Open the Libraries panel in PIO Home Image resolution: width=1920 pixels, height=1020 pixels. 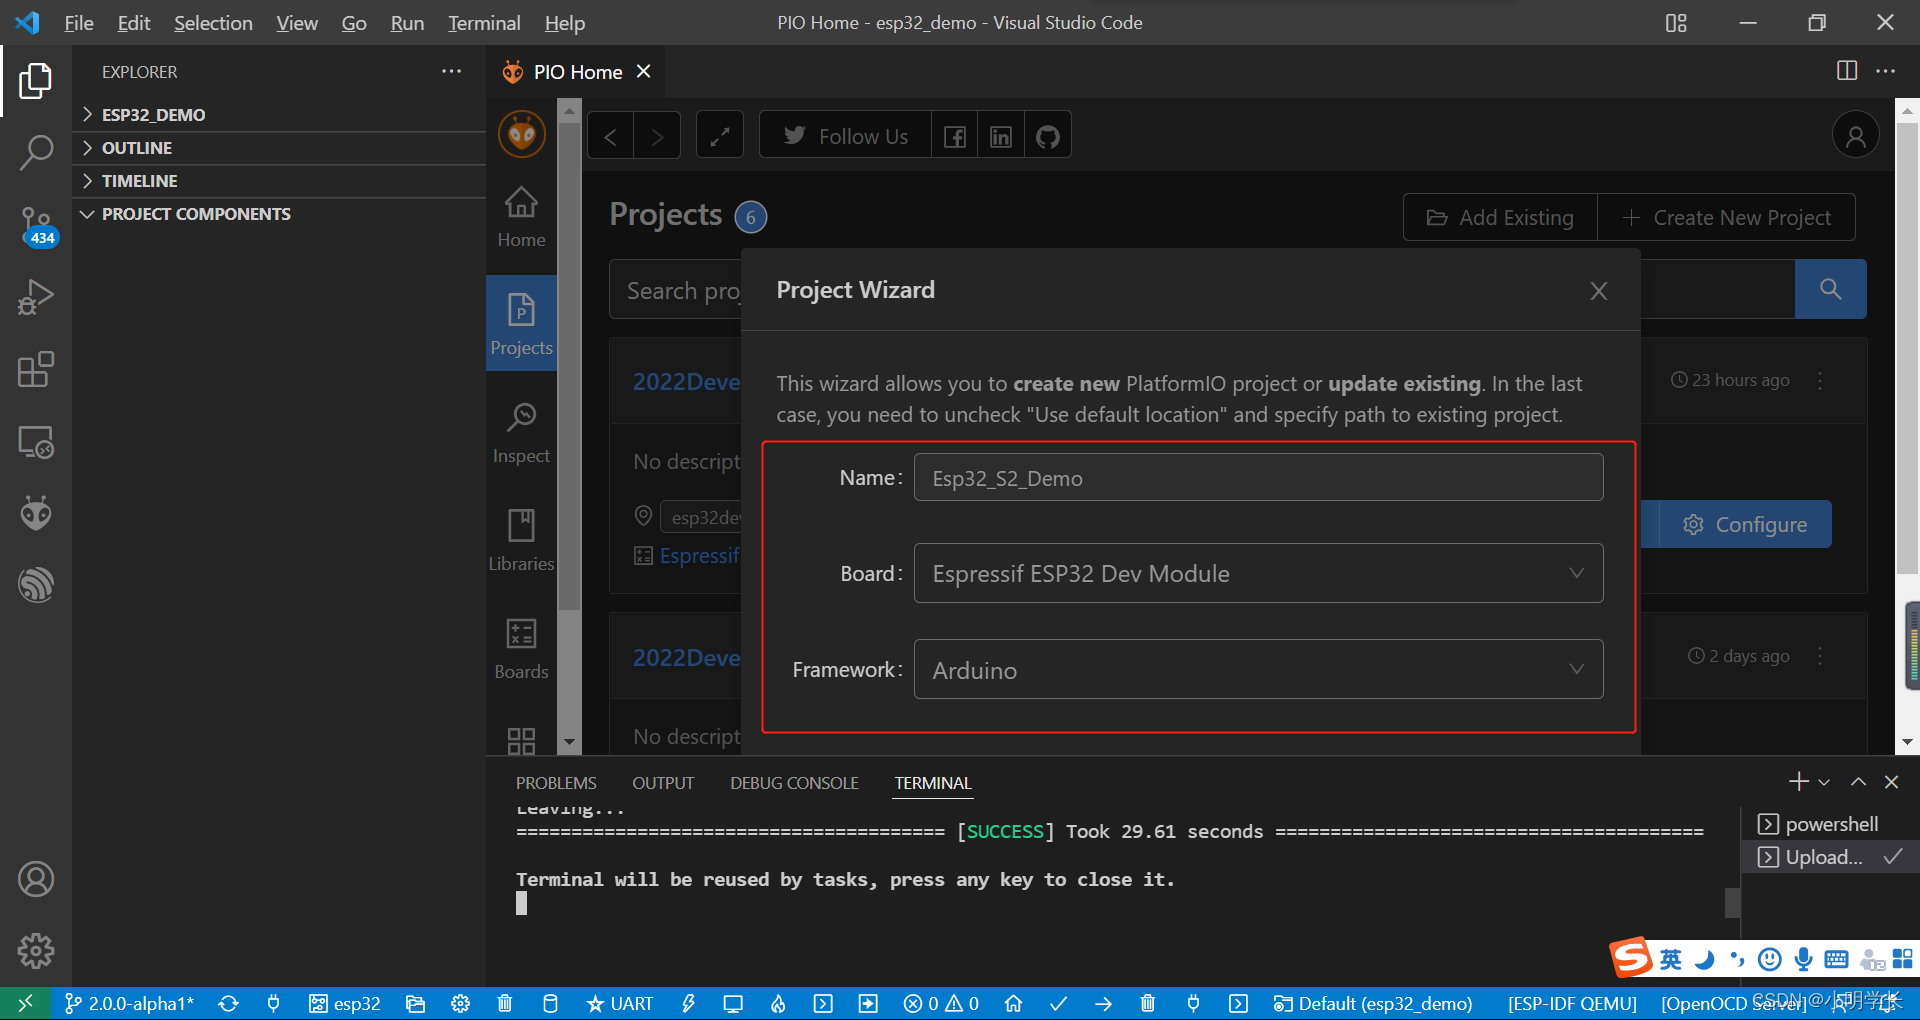[x=521, y=539]
